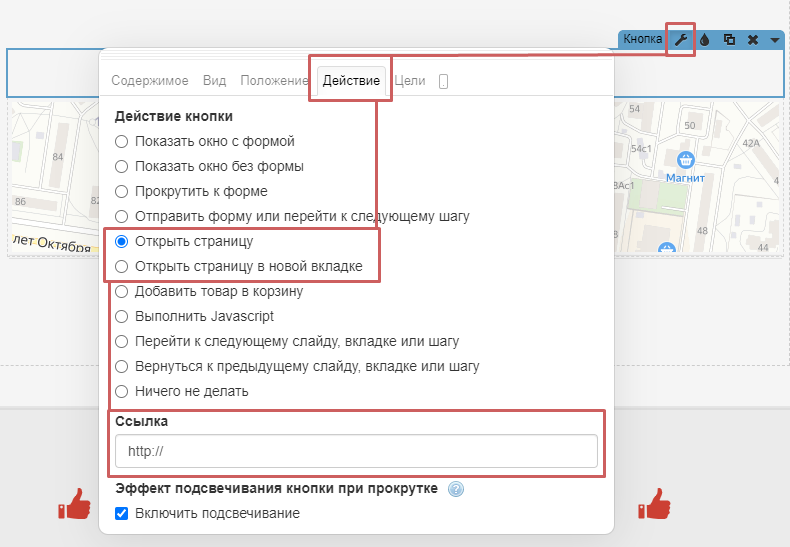Click the help question mark icon
Image resolution: width=790 pixels, height=547 pixels.
[x=456, y=489]
